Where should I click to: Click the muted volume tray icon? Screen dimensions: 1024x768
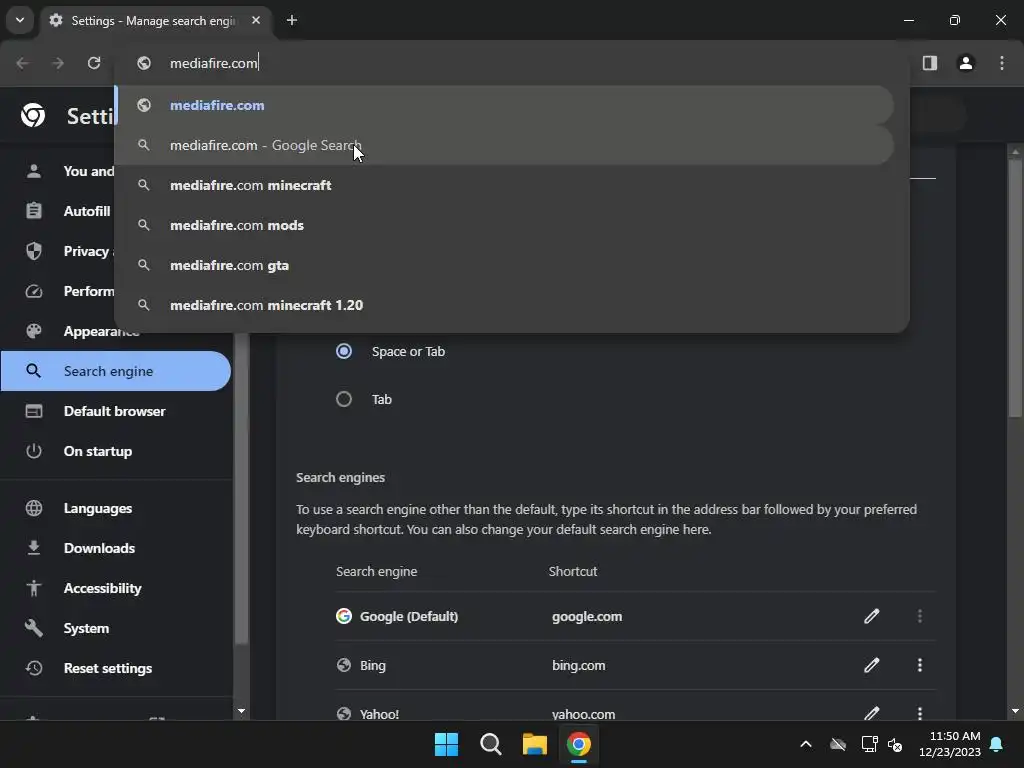click(895, 744)
